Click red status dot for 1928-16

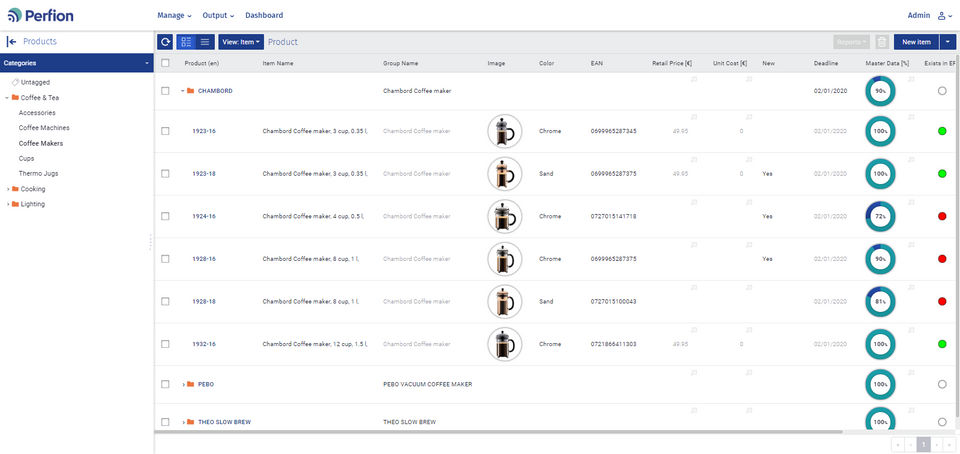tap(942, 259)
